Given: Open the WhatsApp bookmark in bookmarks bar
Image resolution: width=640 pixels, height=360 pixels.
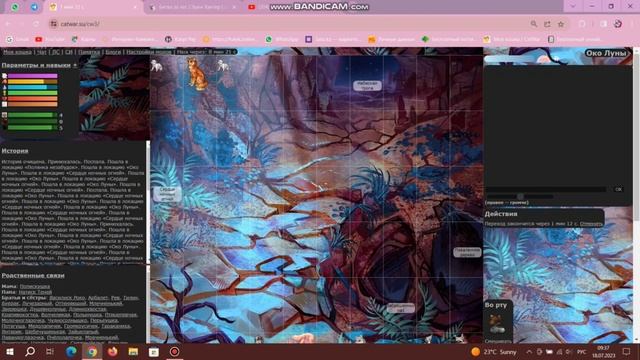Looking at the screenshot, I should [x=282, y=39].
